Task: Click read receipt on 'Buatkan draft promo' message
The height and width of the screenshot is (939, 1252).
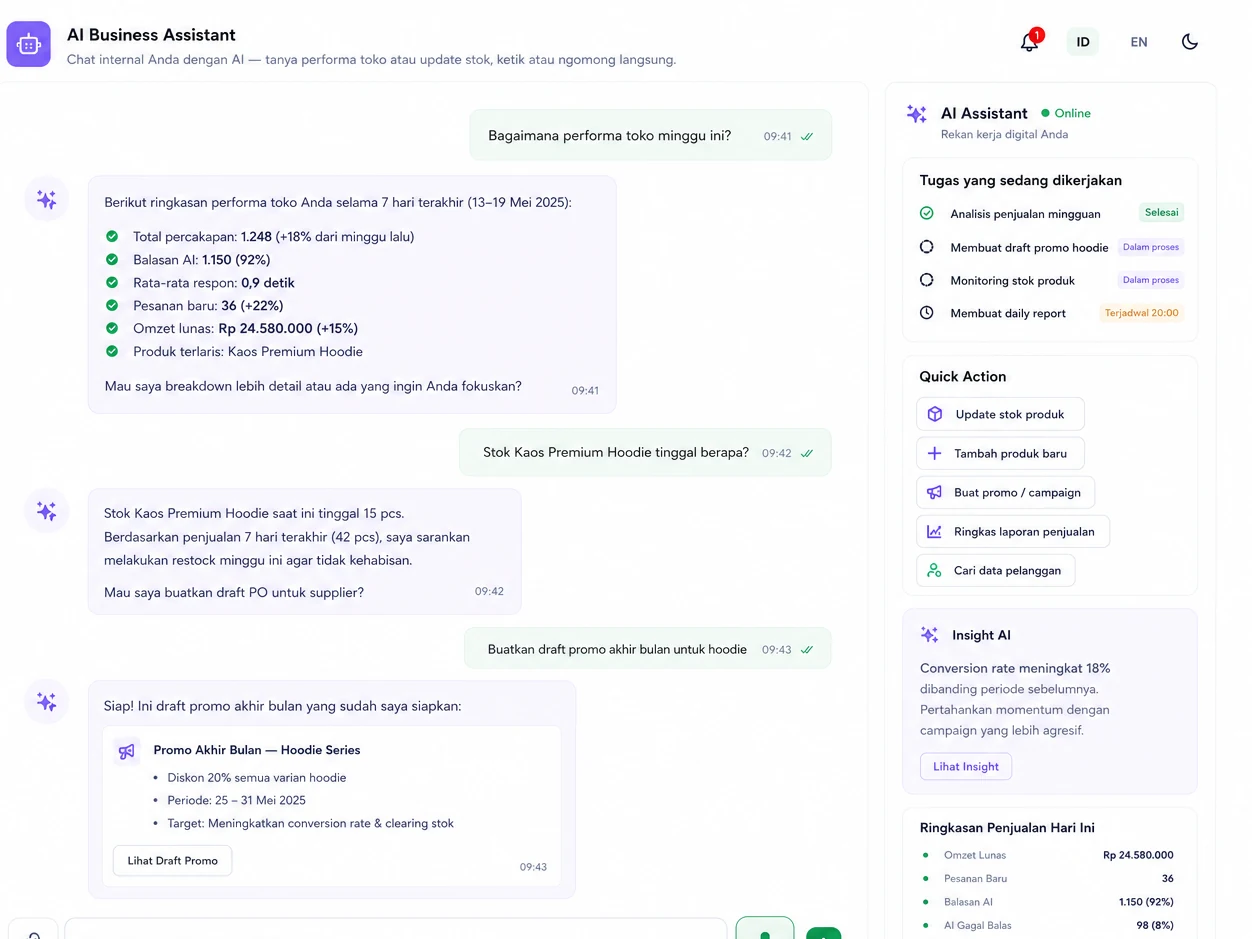Action: point(807,649)
